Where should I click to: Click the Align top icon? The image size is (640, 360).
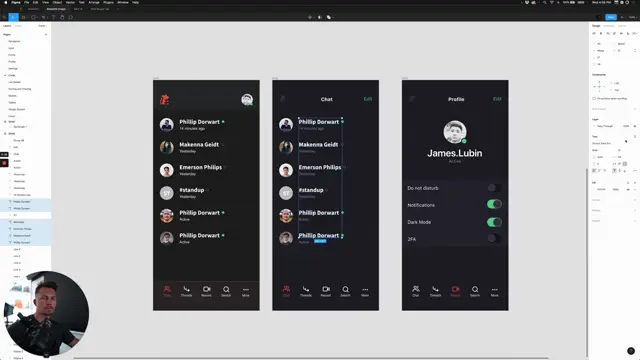(x=614, y=33)
